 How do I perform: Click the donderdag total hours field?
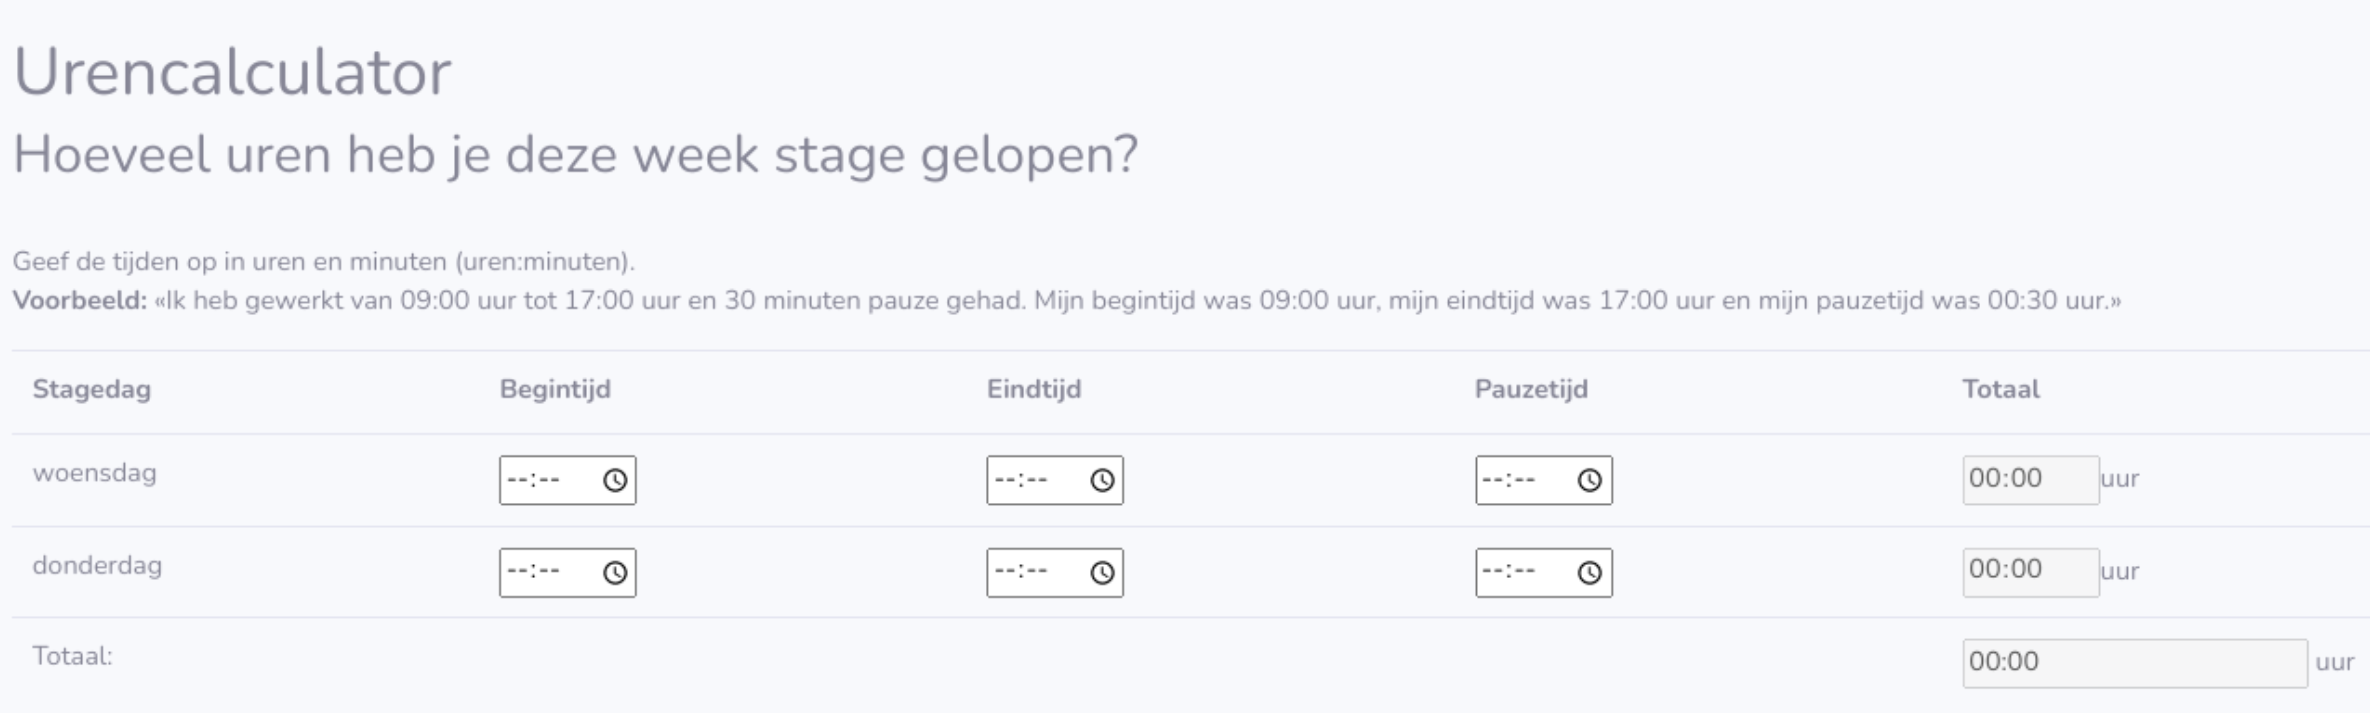(x=2029, y=572)
